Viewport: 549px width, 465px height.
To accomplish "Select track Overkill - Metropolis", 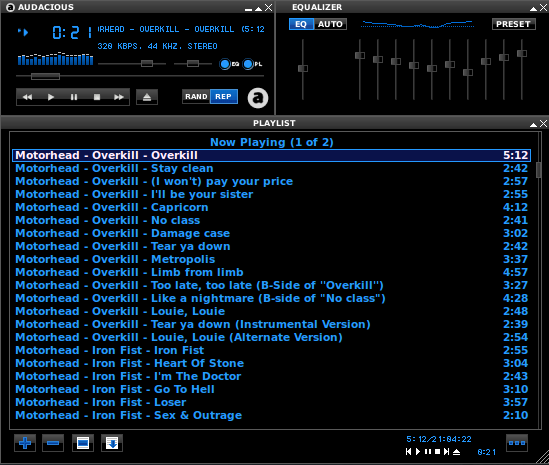I will click(x=271, y=259).
